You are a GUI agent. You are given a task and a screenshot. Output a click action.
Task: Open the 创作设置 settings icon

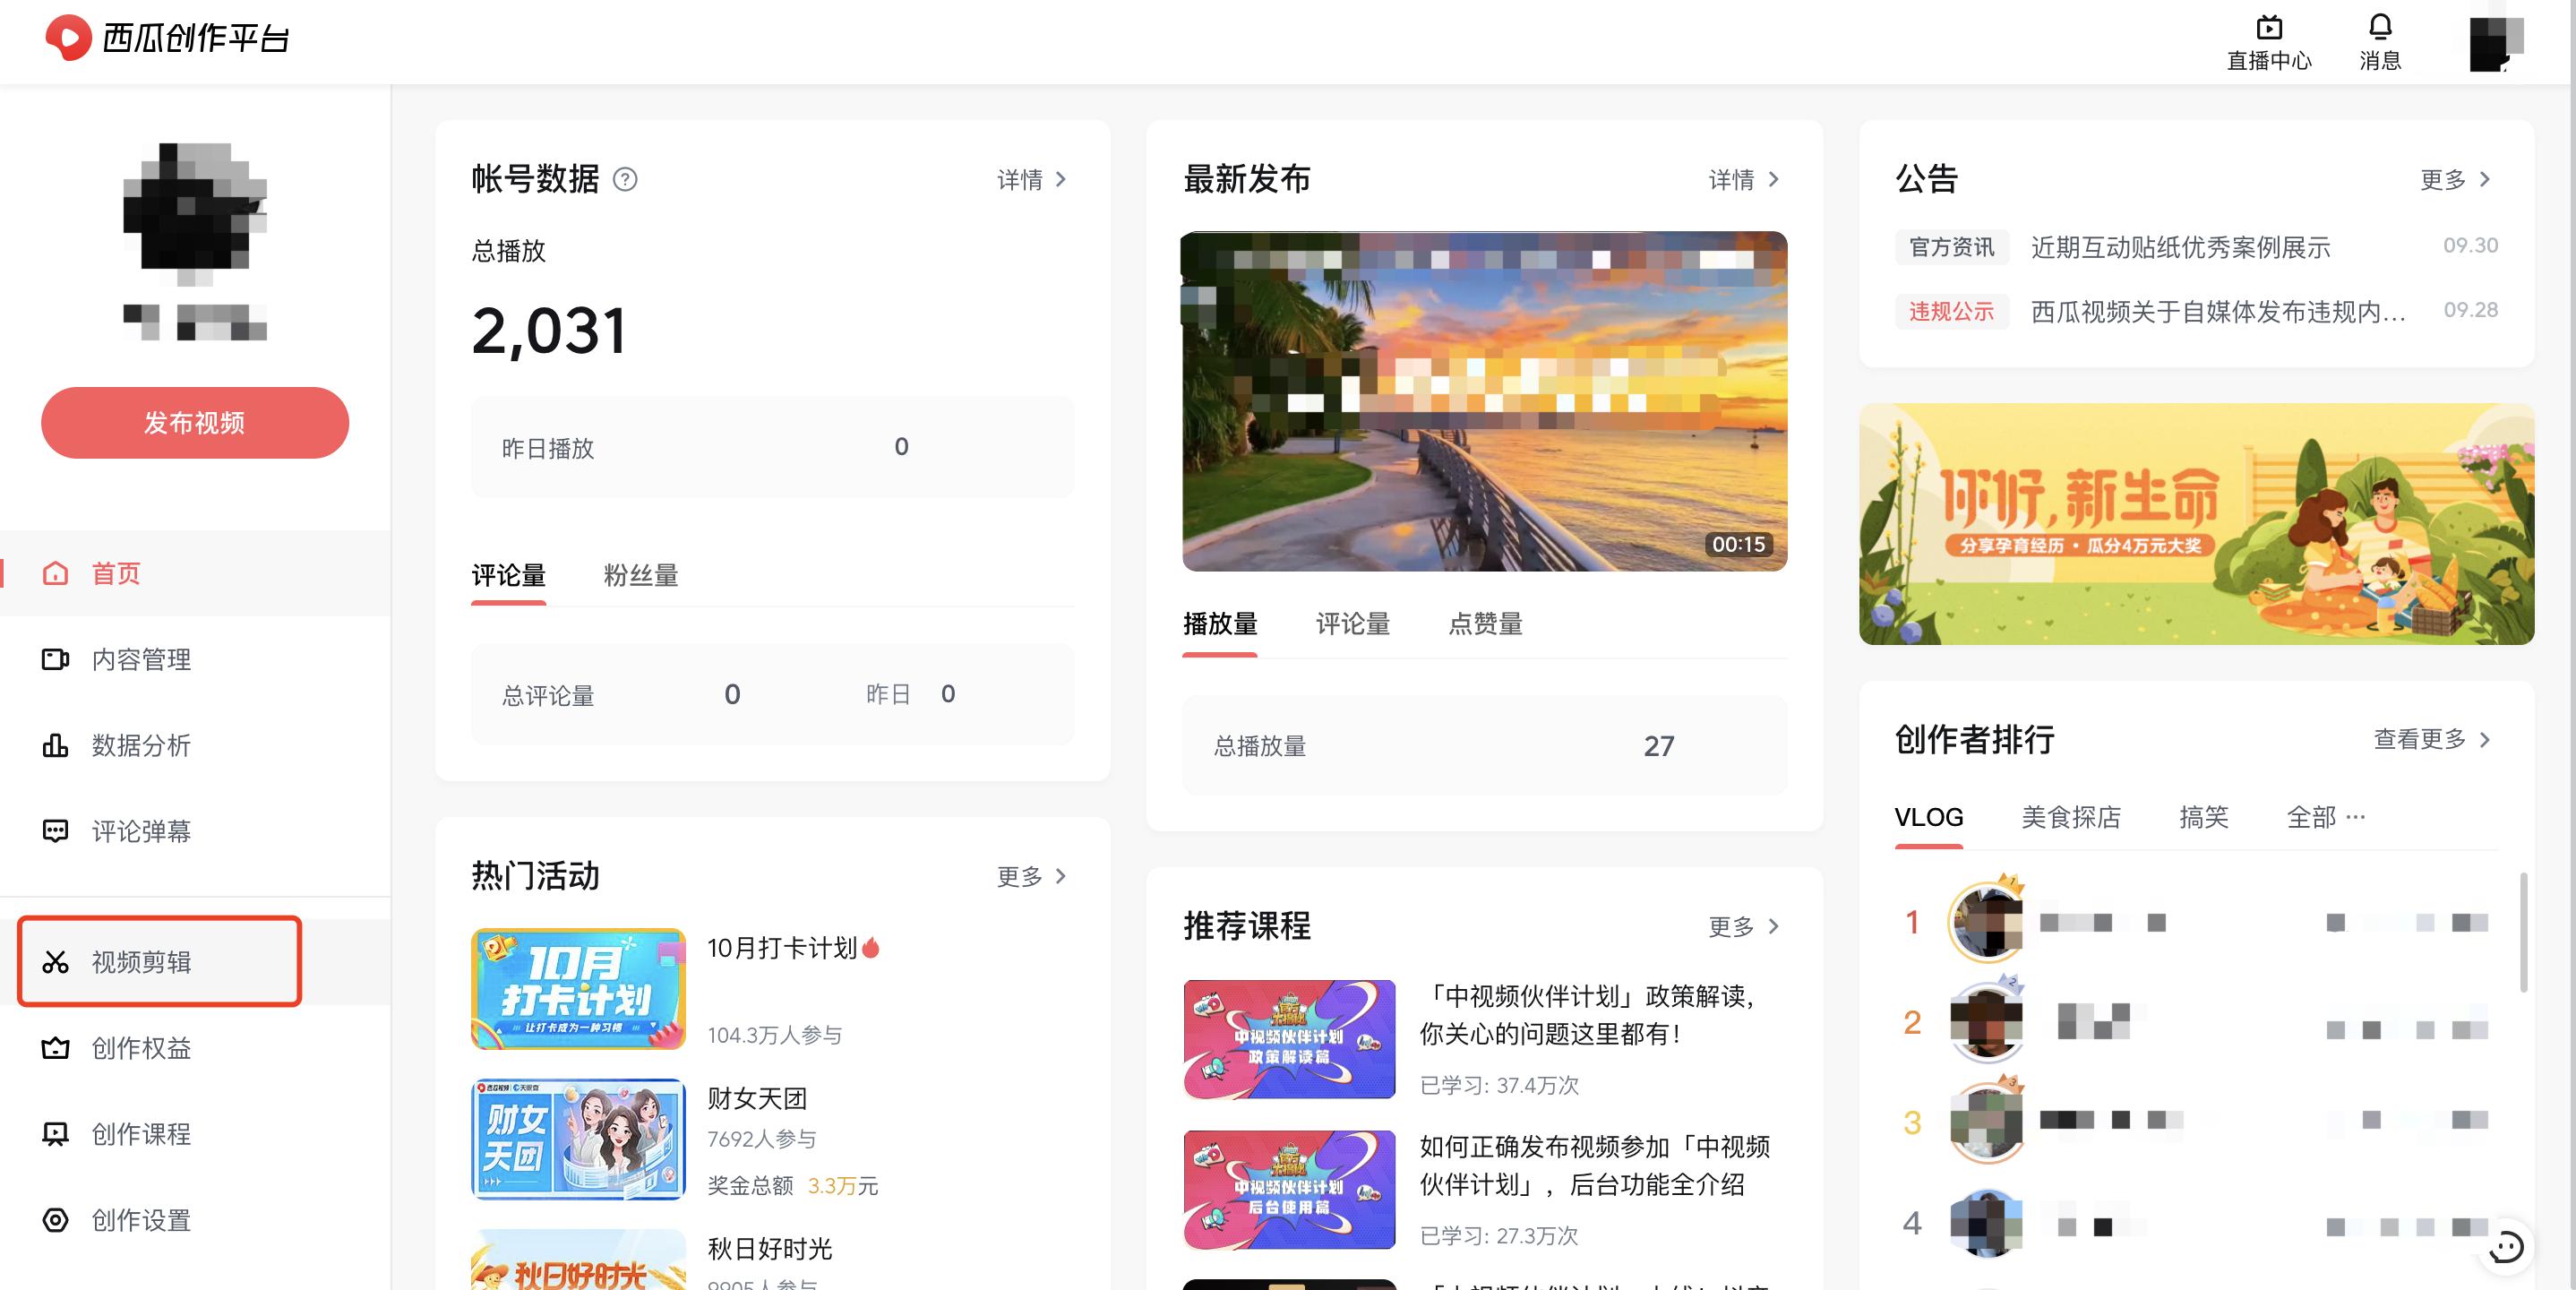[x=55, y=1220]
